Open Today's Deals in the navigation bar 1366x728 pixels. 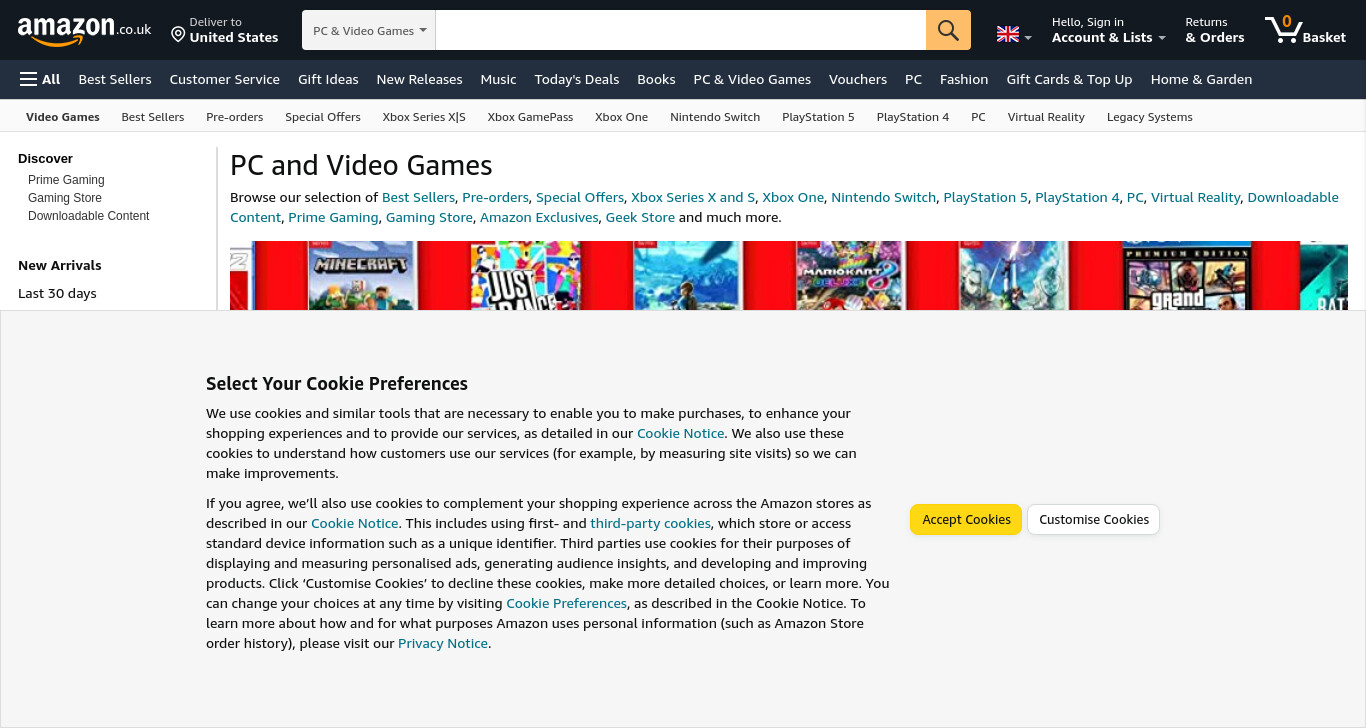coord(577,79)
